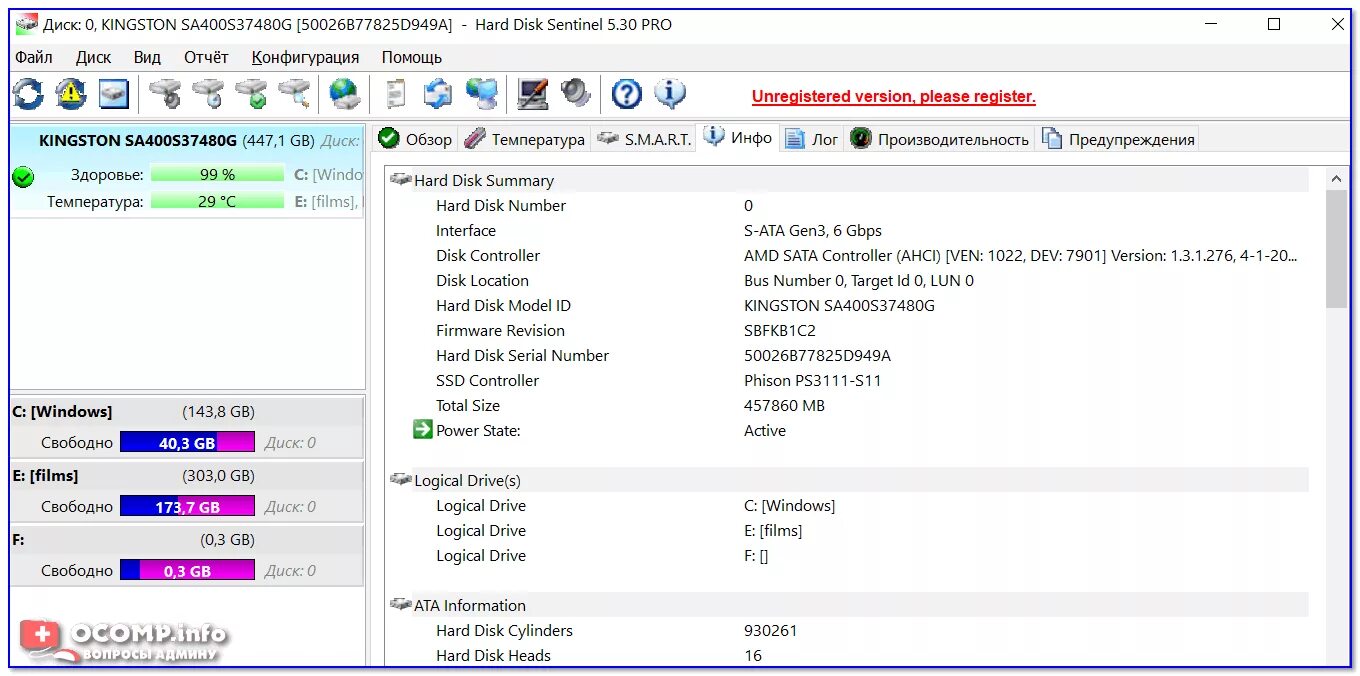Viewport: 1360px width, 676px height.
Task: Switch to the Температура tab
Action: (524, 139)
